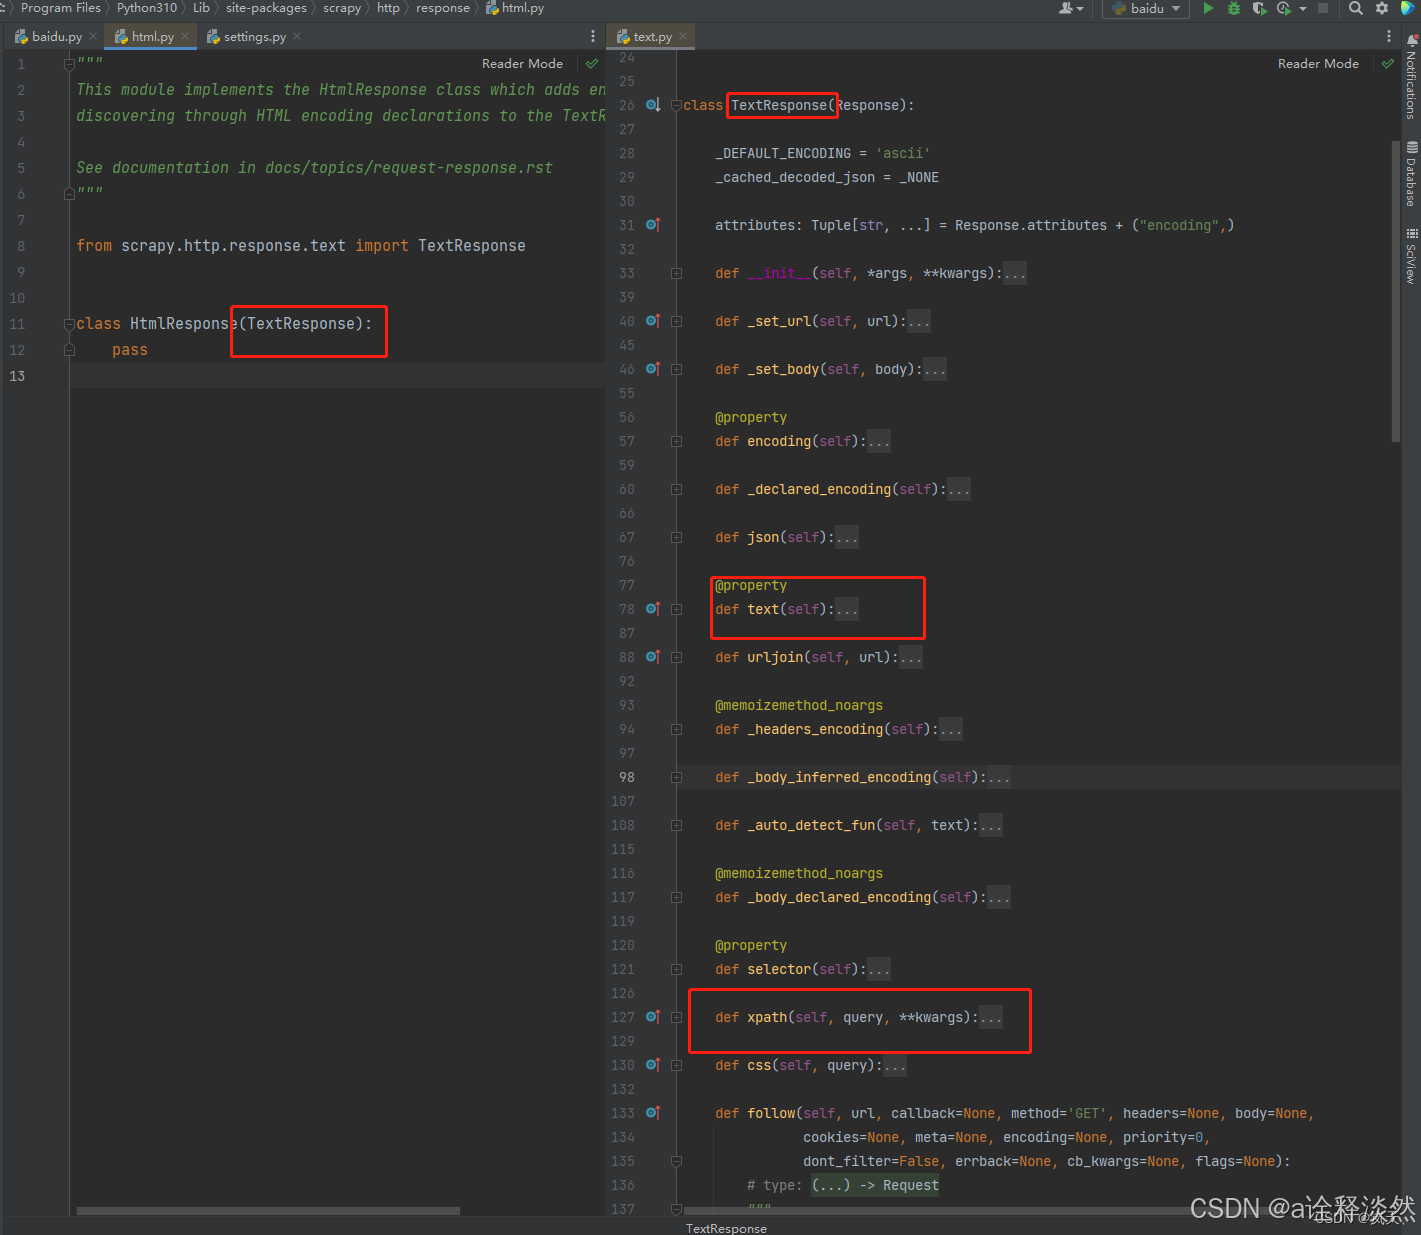1421x1235 pixels.
Task: Click 'Python310' breadcrumb
Action: [x=147, y=8]
